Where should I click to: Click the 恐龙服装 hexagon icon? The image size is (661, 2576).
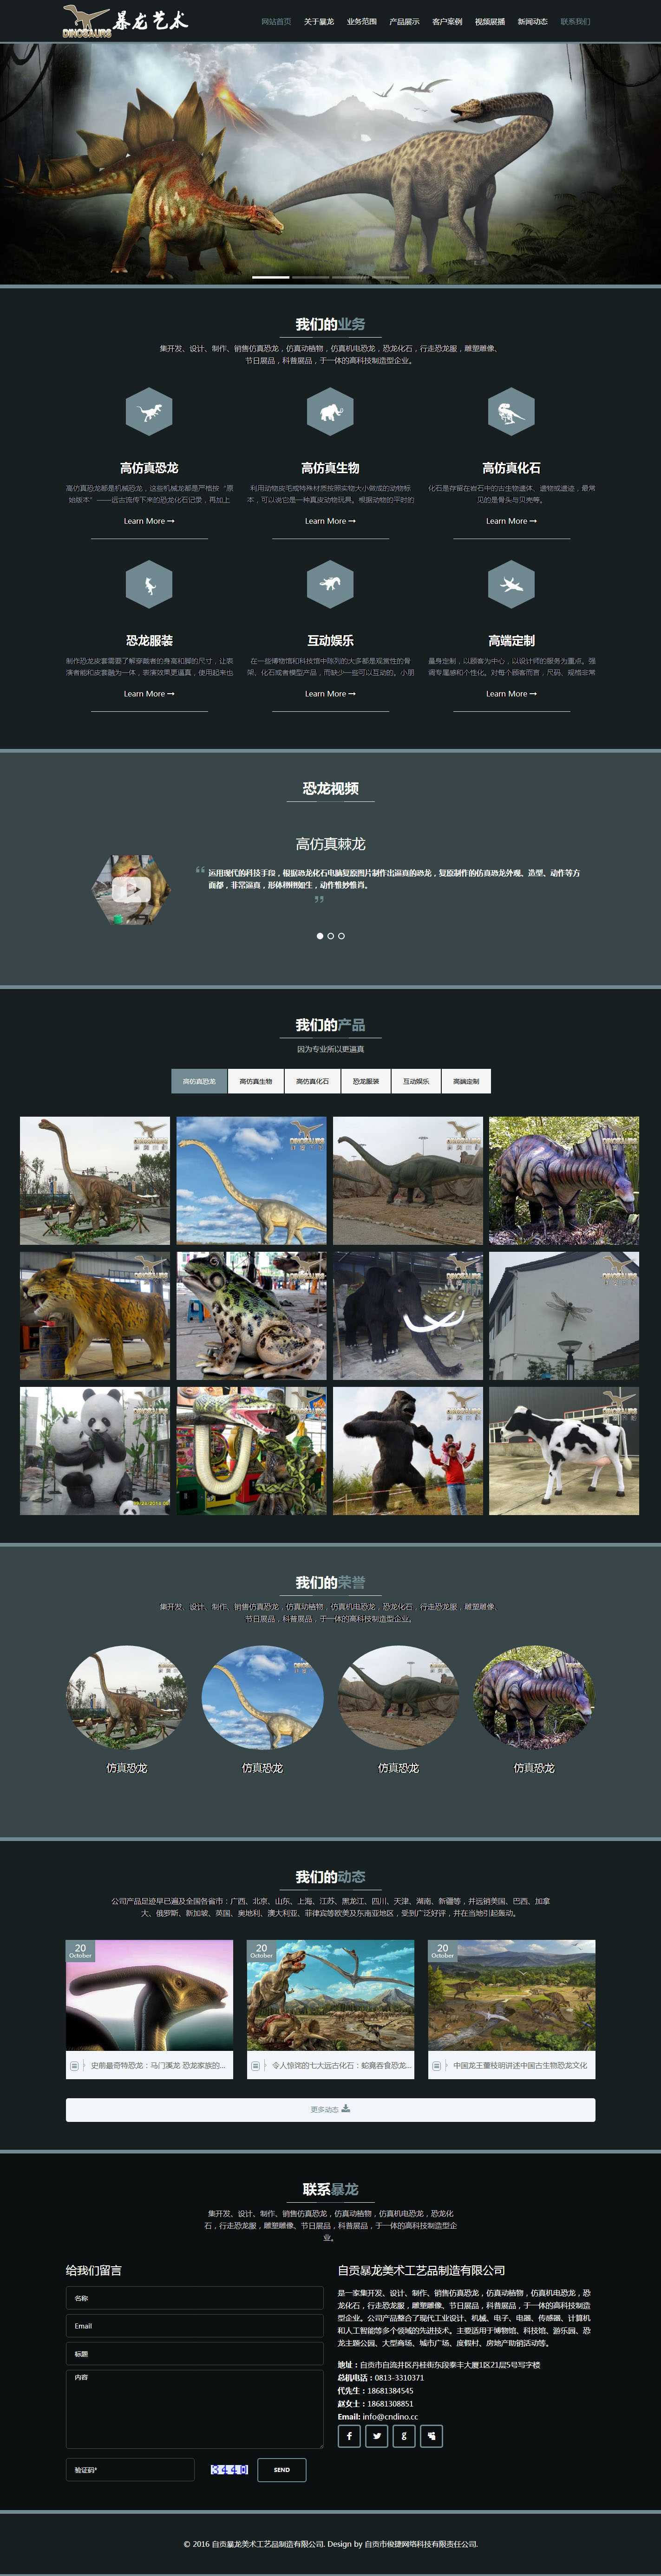[149, 584]
